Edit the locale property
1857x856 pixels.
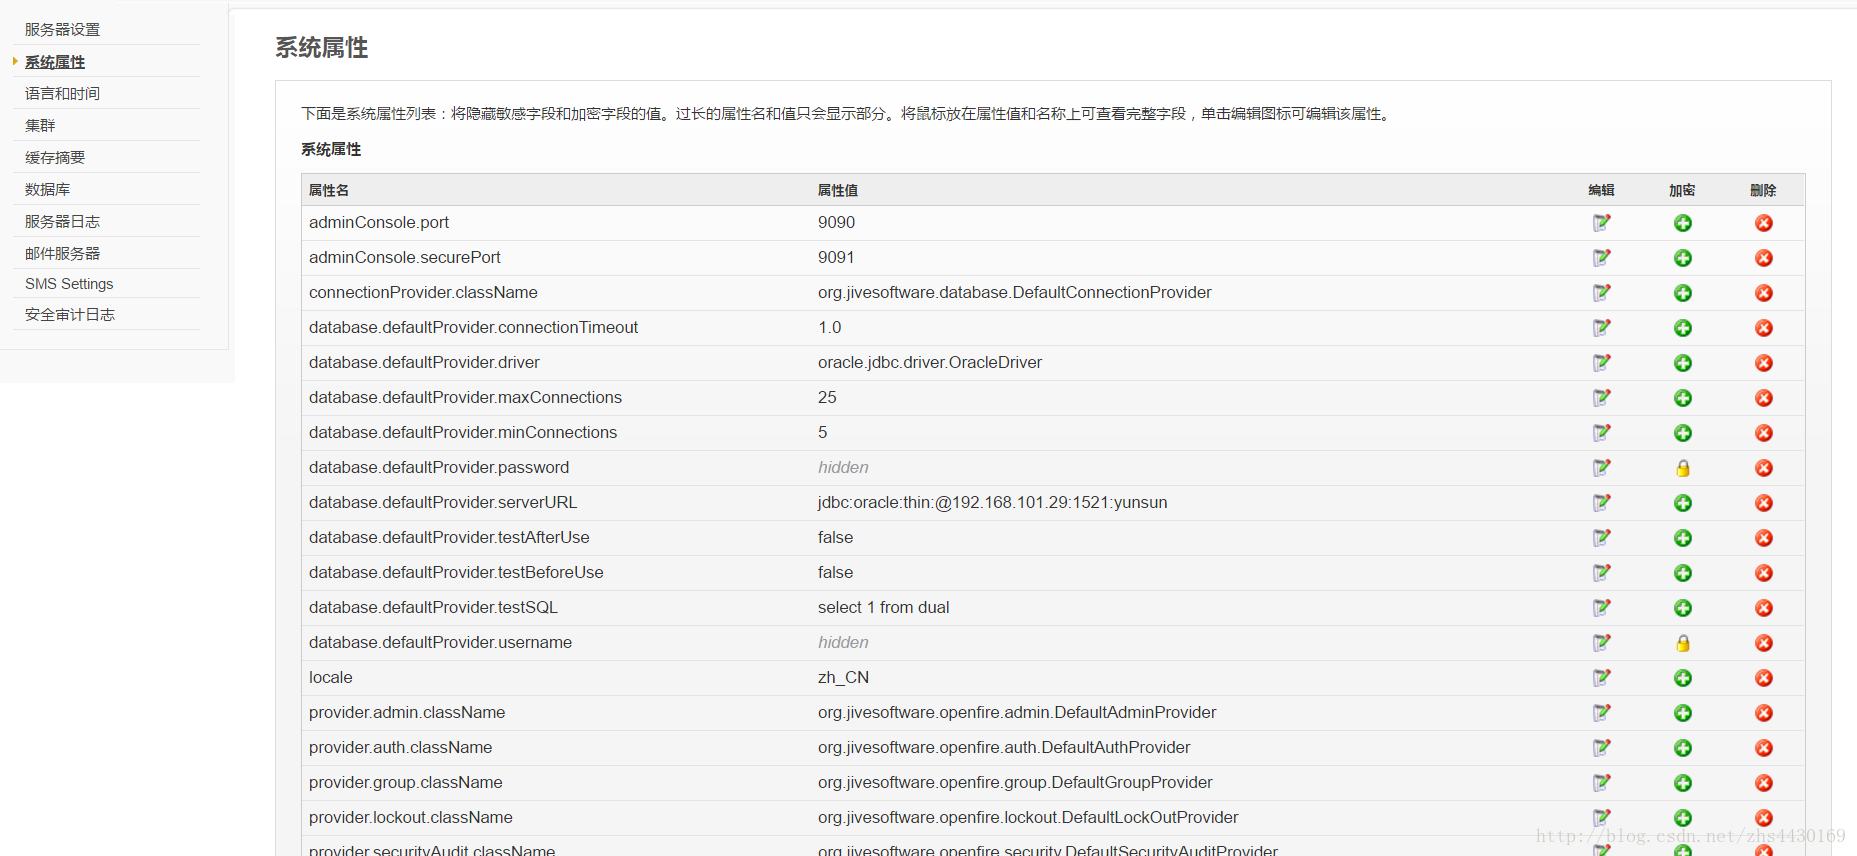(1602, 678)
